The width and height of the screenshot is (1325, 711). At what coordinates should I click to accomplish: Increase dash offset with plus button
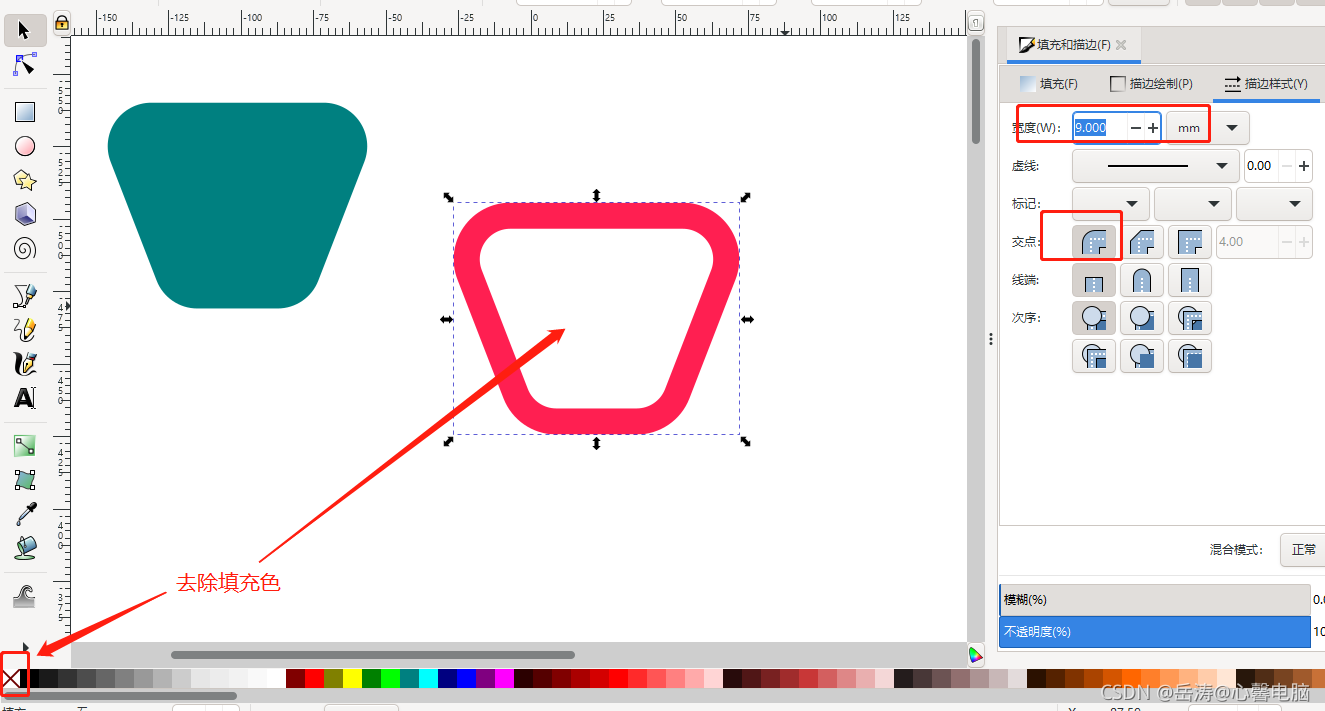click(x=1303, y=166)
